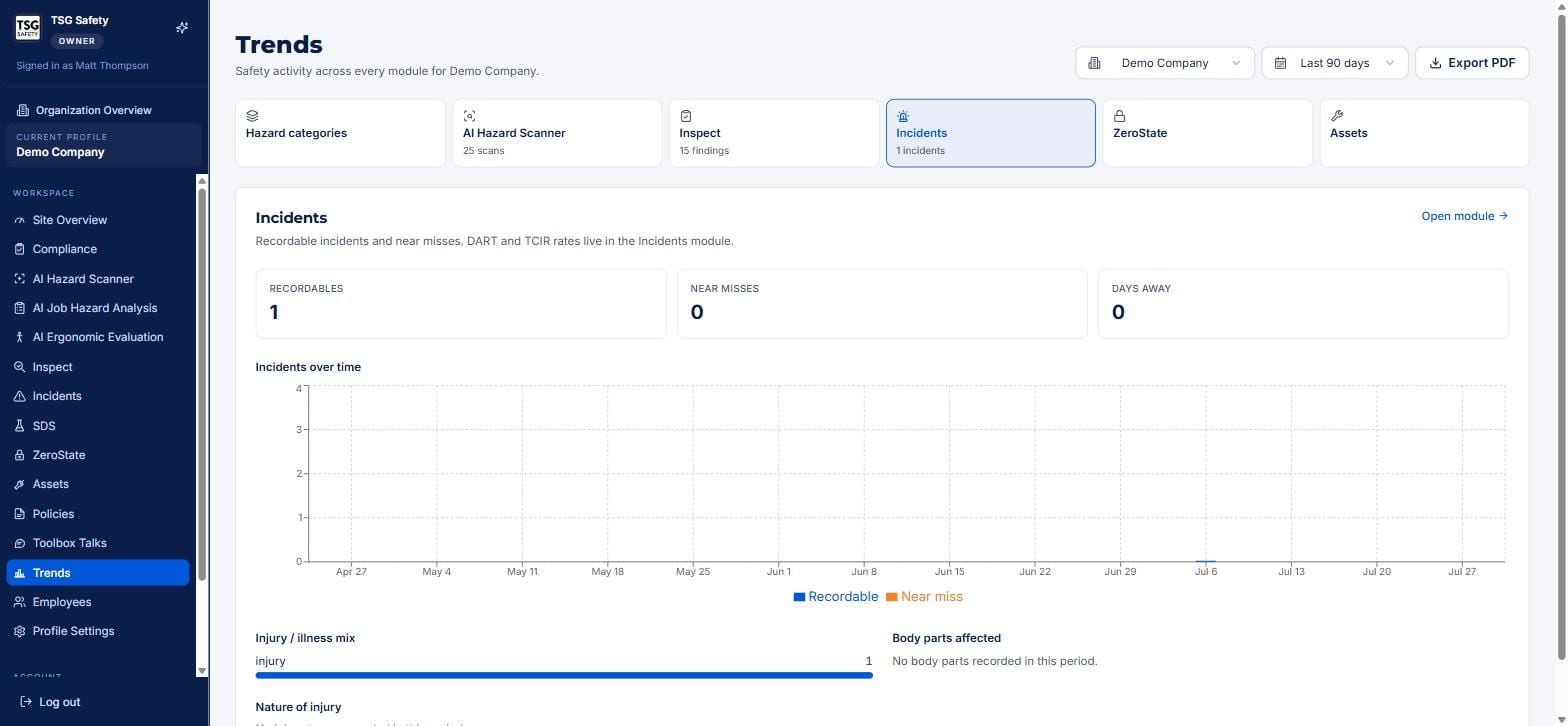Click the TSG Safety logo icon

point(27,28)
